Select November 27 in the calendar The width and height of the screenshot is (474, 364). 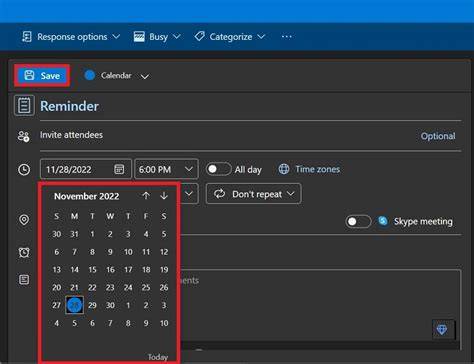click(x=57, y=305)
